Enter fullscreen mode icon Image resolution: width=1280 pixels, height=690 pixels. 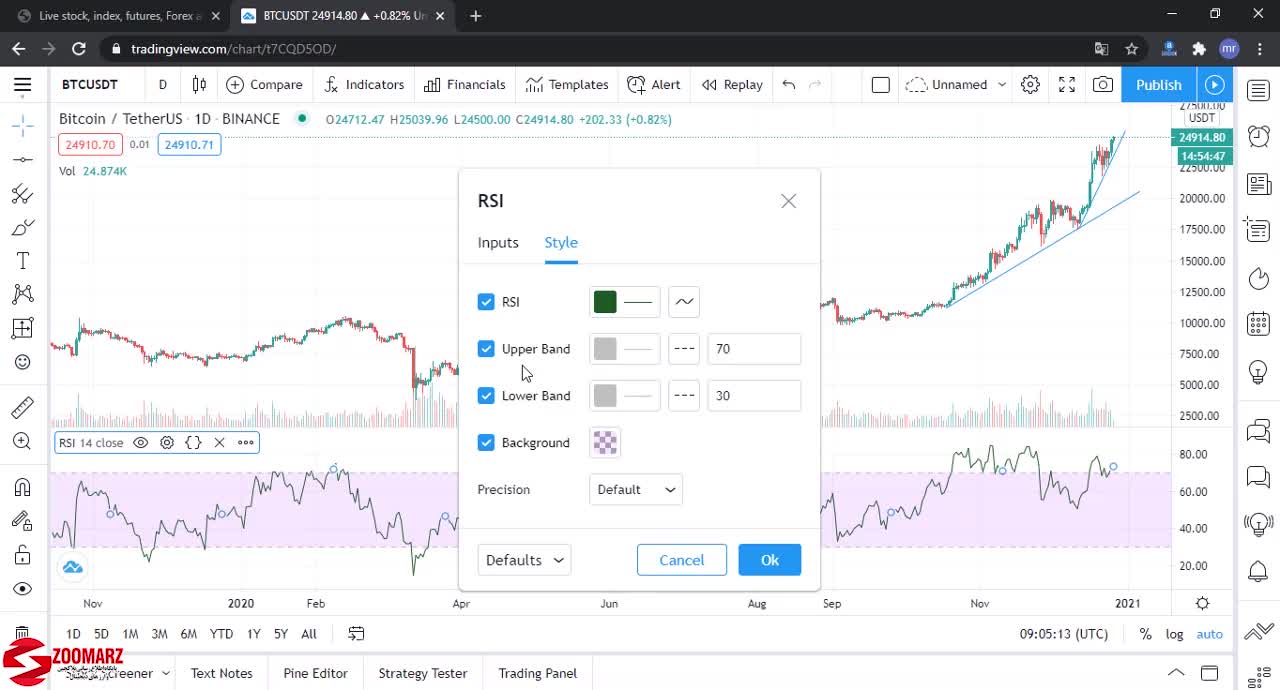(1067, 85)
